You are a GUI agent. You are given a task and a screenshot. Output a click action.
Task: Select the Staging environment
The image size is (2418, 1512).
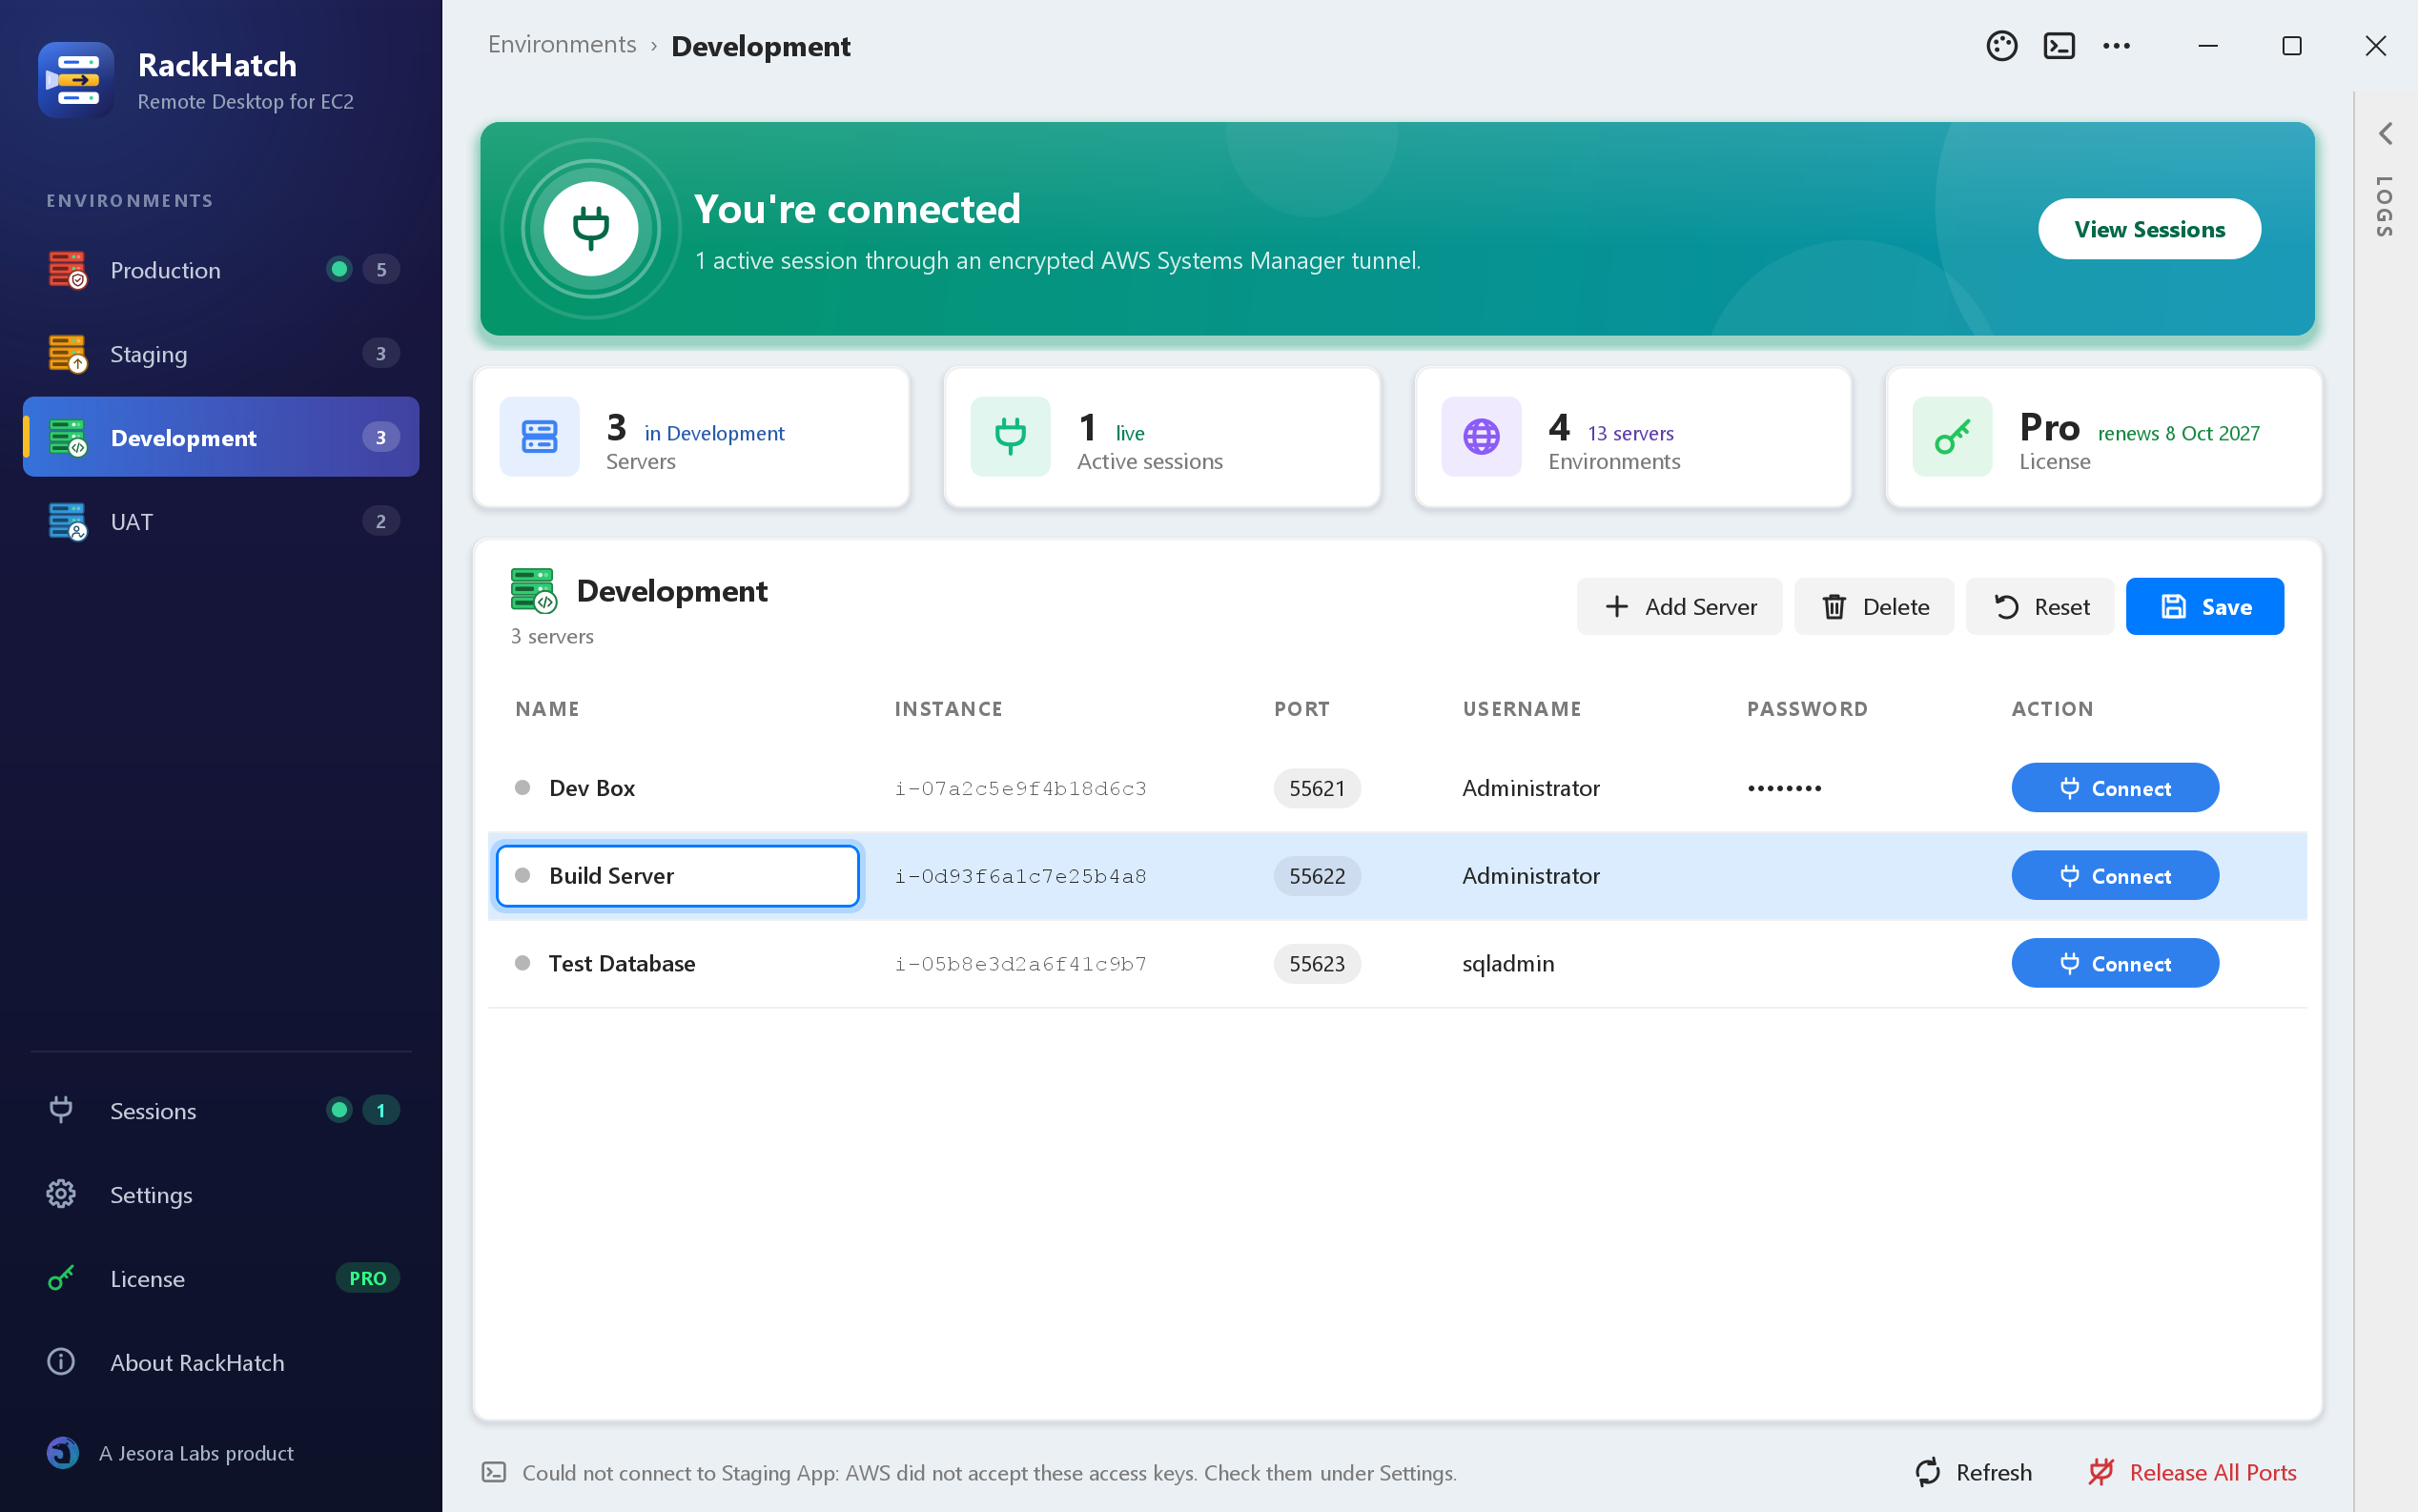pos(221,353)
